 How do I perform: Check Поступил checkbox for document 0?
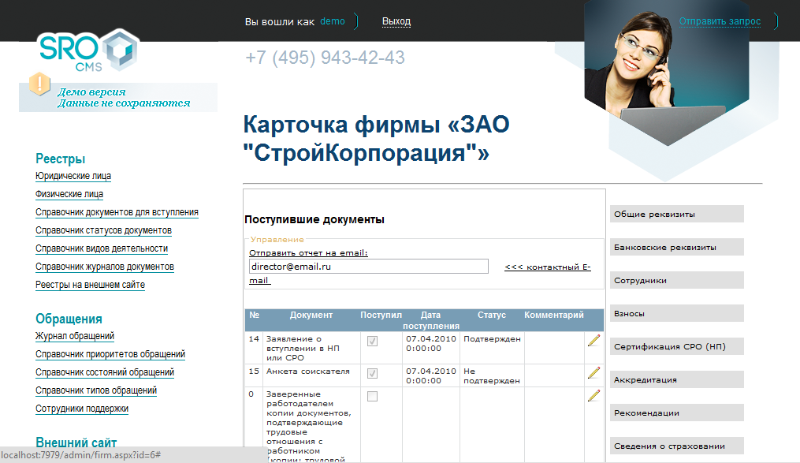tap(373, 397)
